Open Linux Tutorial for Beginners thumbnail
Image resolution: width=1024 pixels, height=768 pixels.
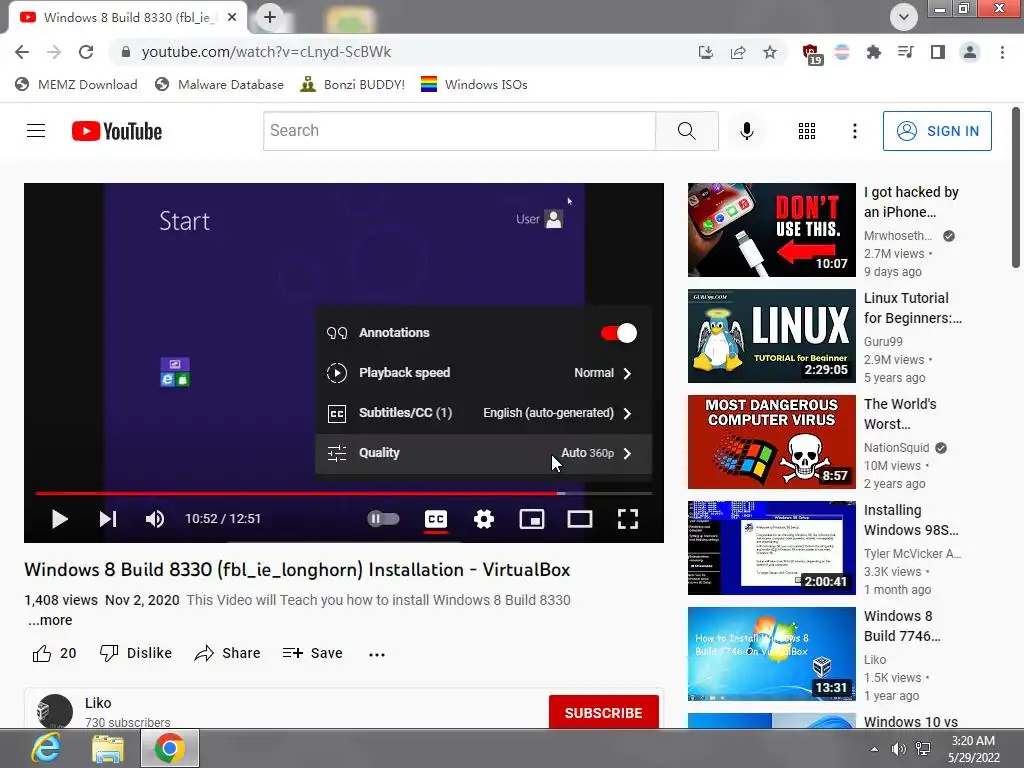(x=771, y=336)
